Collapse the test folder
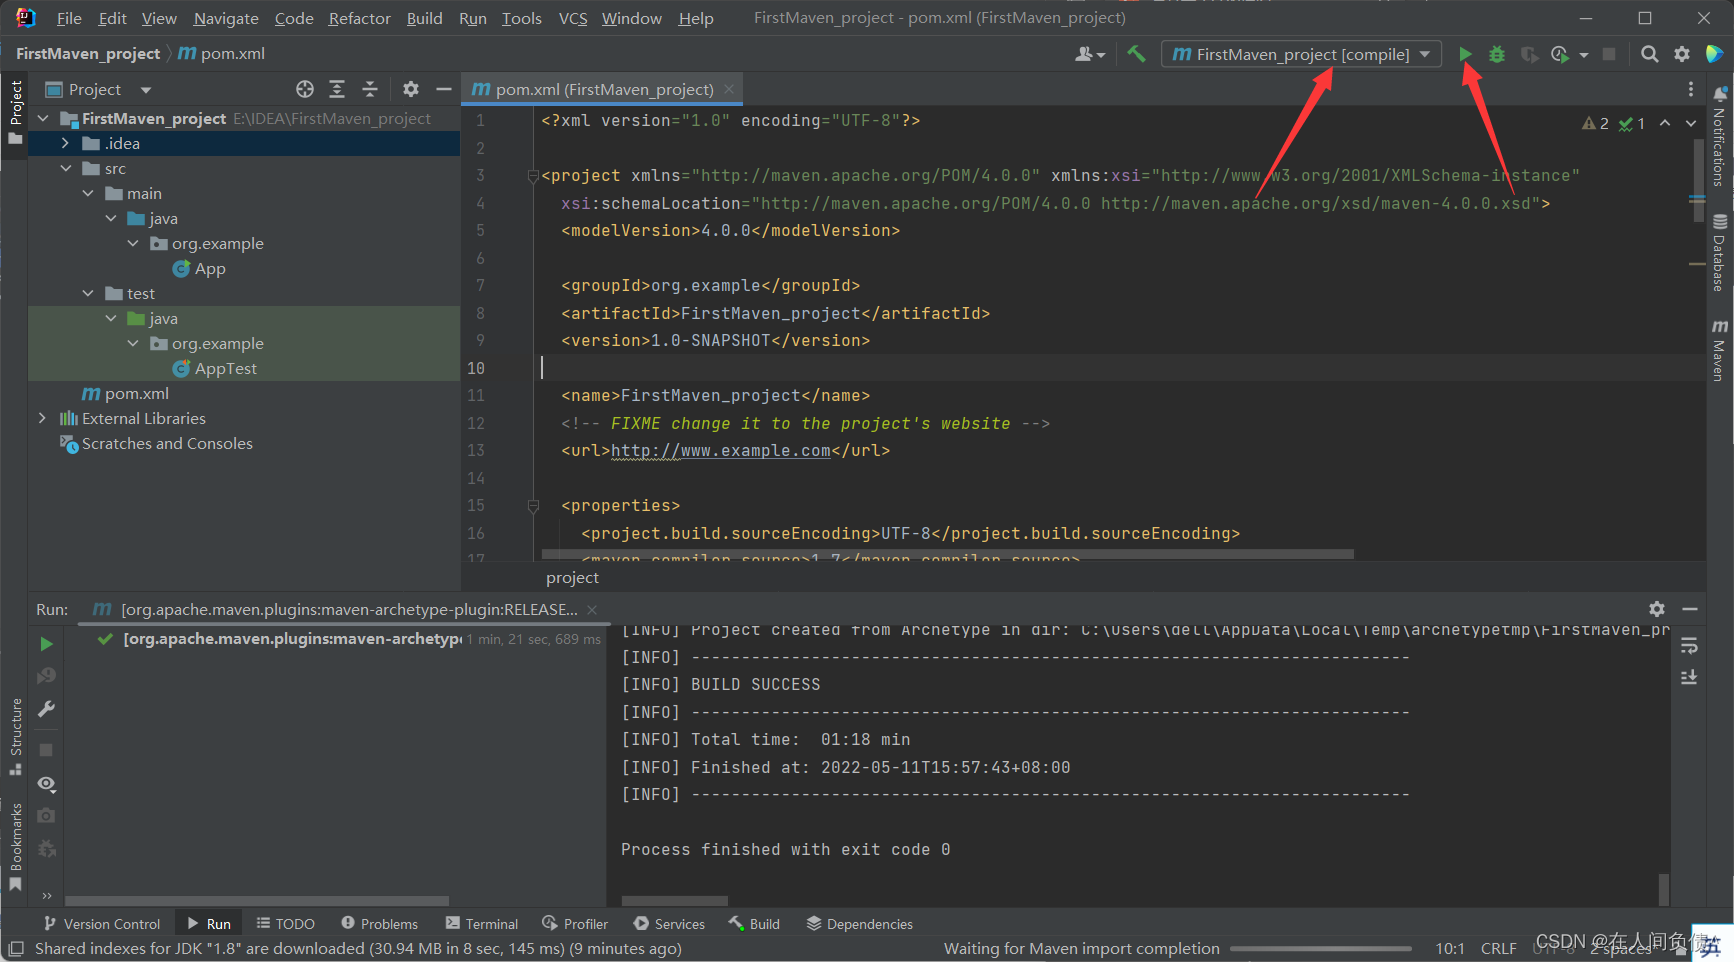The image size is (1734, 962). [x=88, y=293]
